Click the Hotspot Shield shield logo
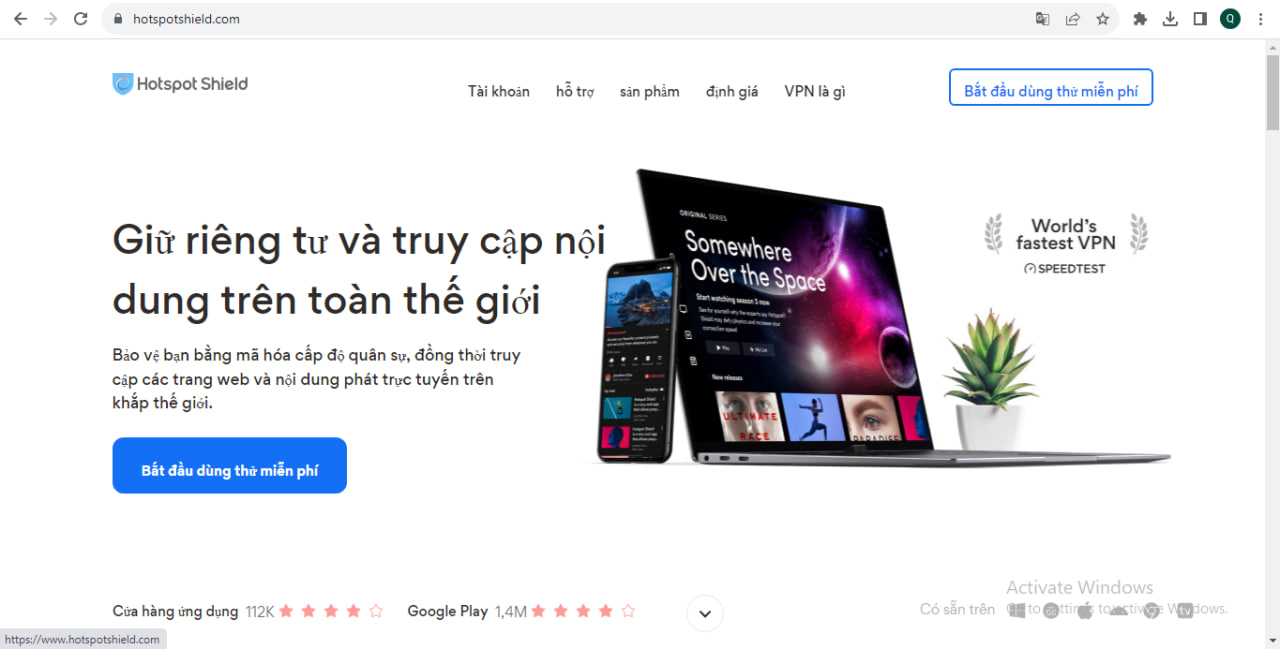 [122, 84]
